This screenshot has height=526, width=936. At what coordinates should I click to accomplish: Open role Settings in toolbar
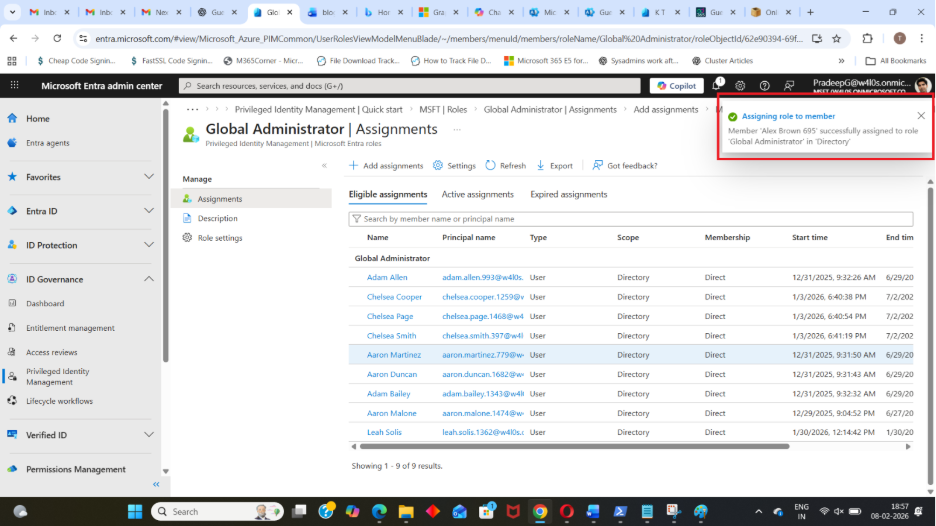pyautogui.click(x=455, y=166)
